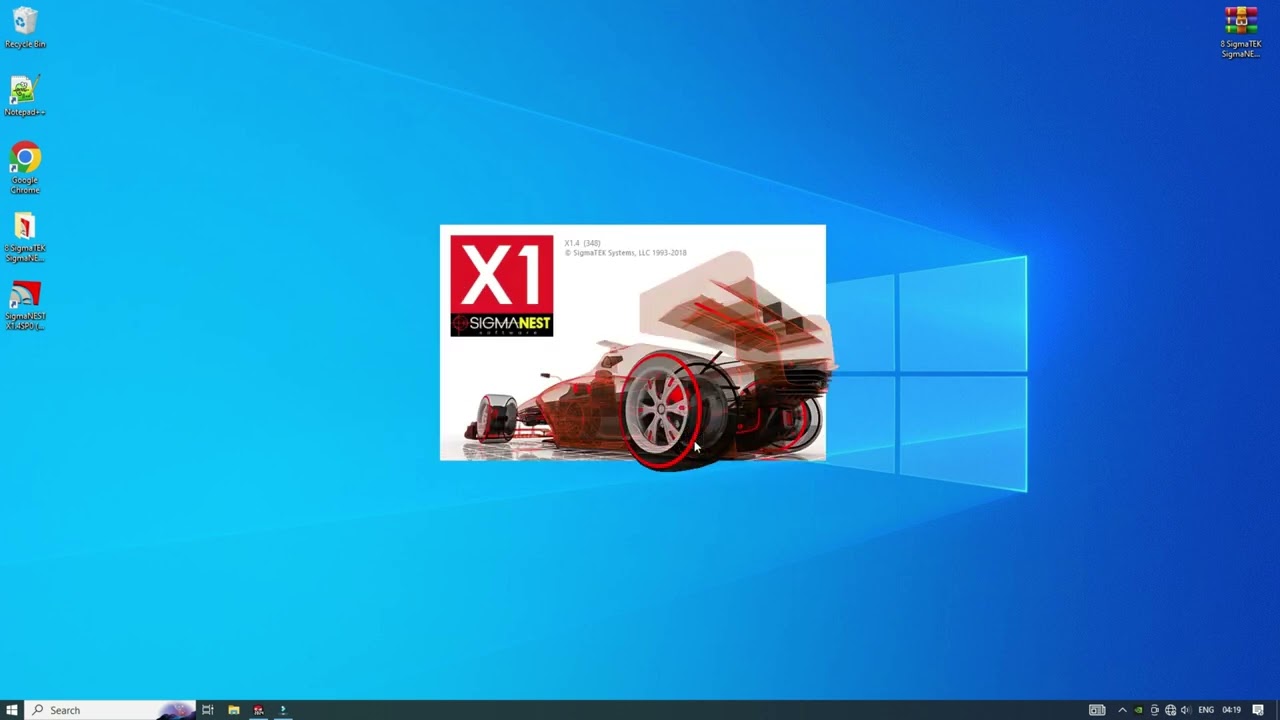This screenshot has height=720, width=1280.
Task: Click the ENG language indicator
Action: pos(1206,710)
